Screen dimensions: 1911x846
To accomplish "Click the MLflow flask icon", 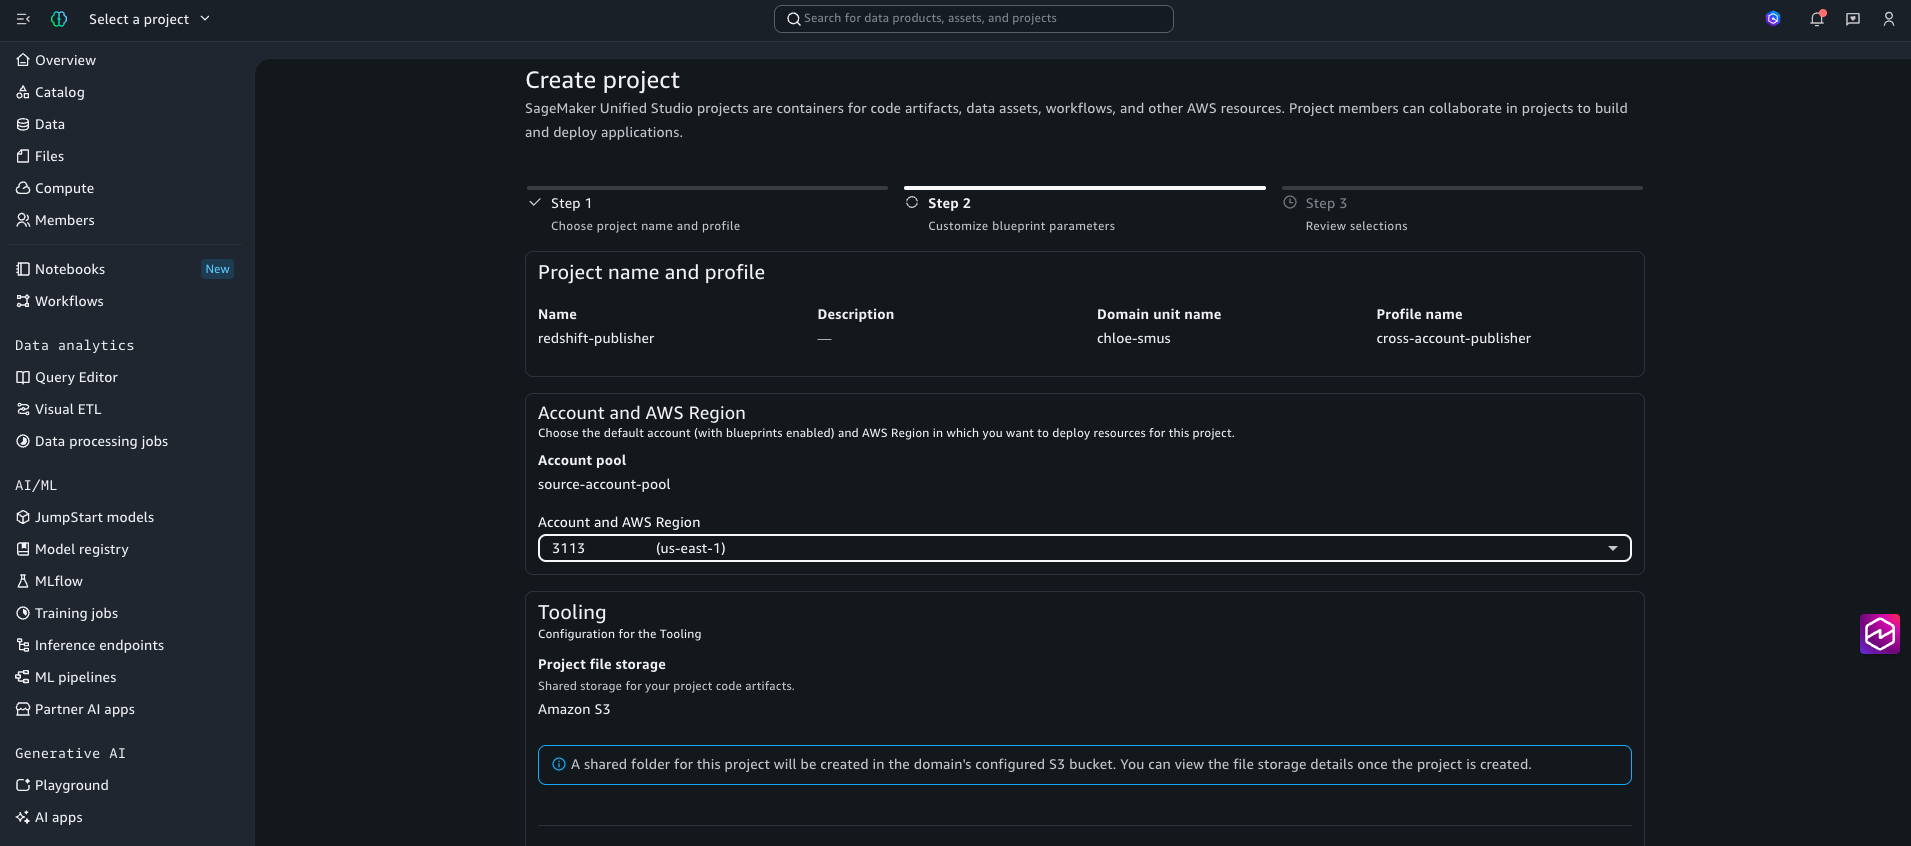I will pyautogui.click(x=23, y=581).
